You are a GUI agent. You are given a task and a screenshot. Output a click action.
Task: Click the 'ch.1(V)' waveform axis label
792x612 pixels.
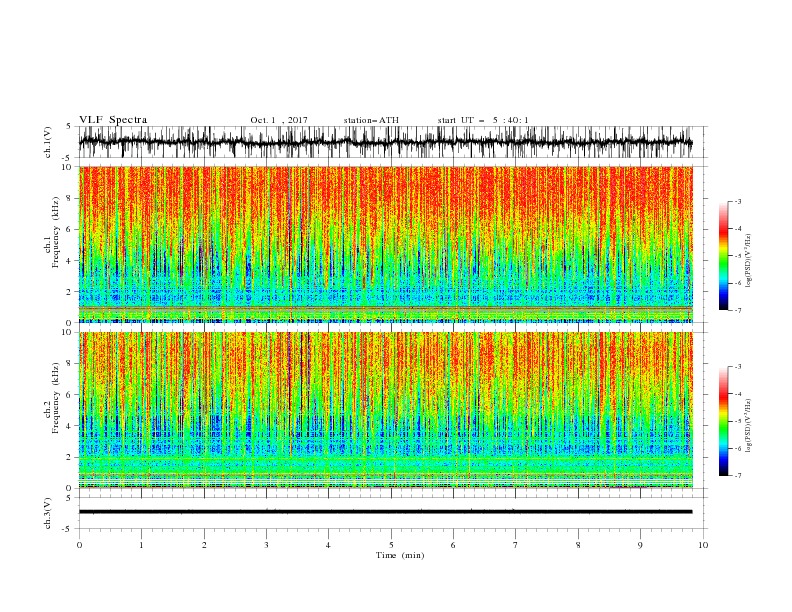(x=48, y=142)
